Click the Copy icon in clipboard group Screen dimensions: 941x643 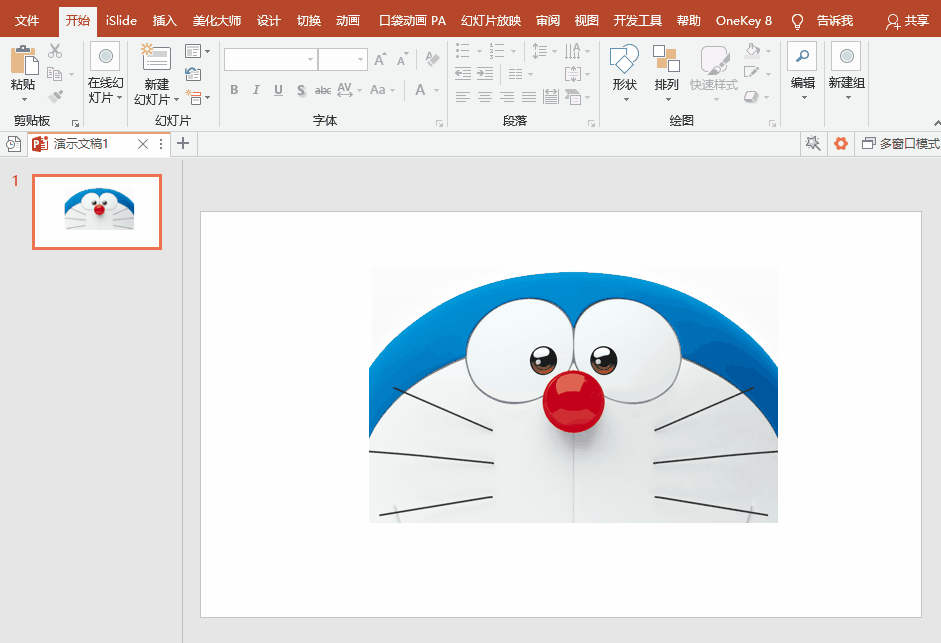[55, 74]
